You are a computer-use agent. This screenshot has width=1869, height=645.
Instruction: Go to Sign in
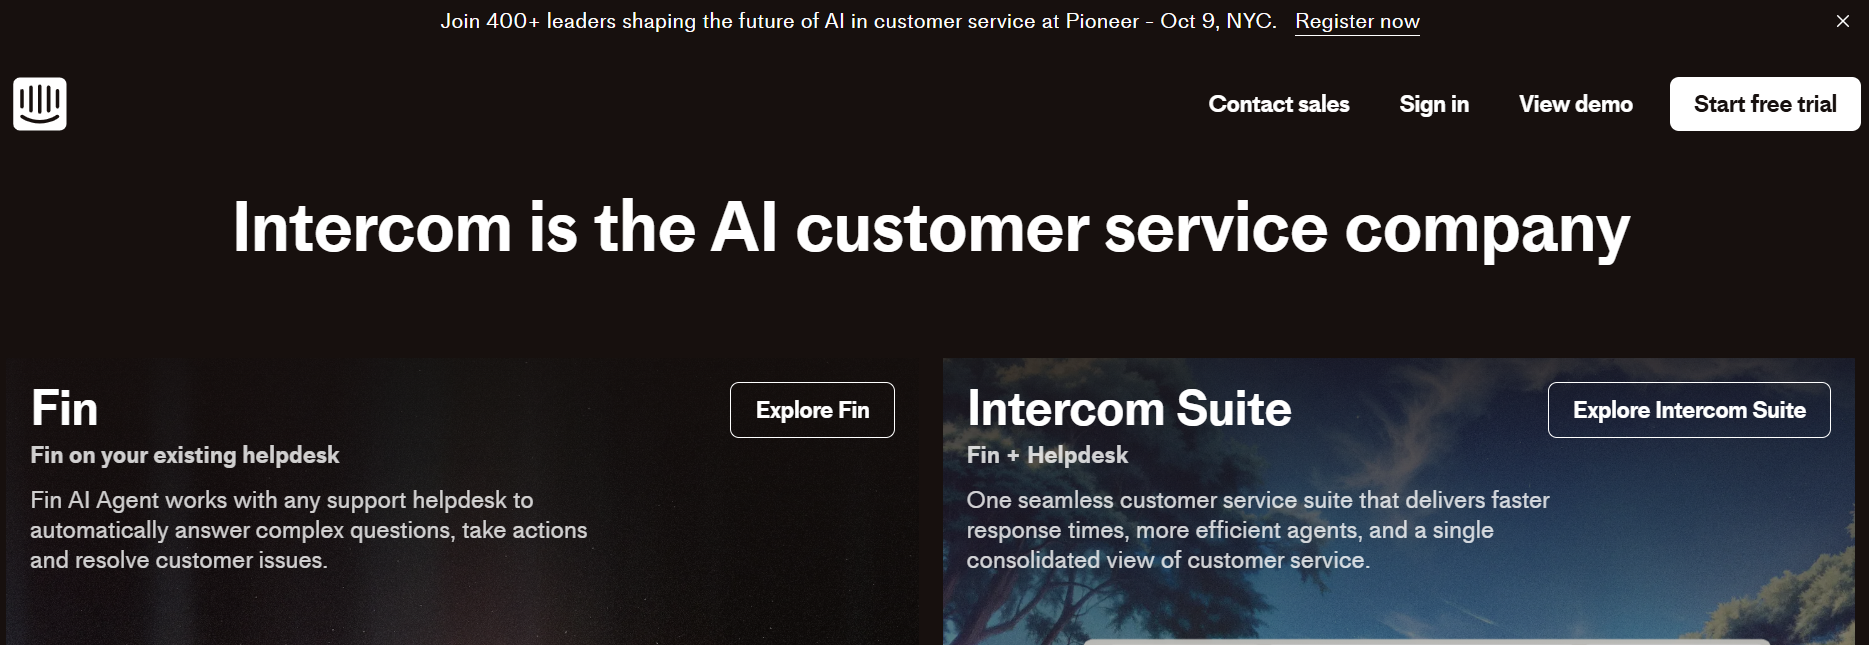point(1433,104)
